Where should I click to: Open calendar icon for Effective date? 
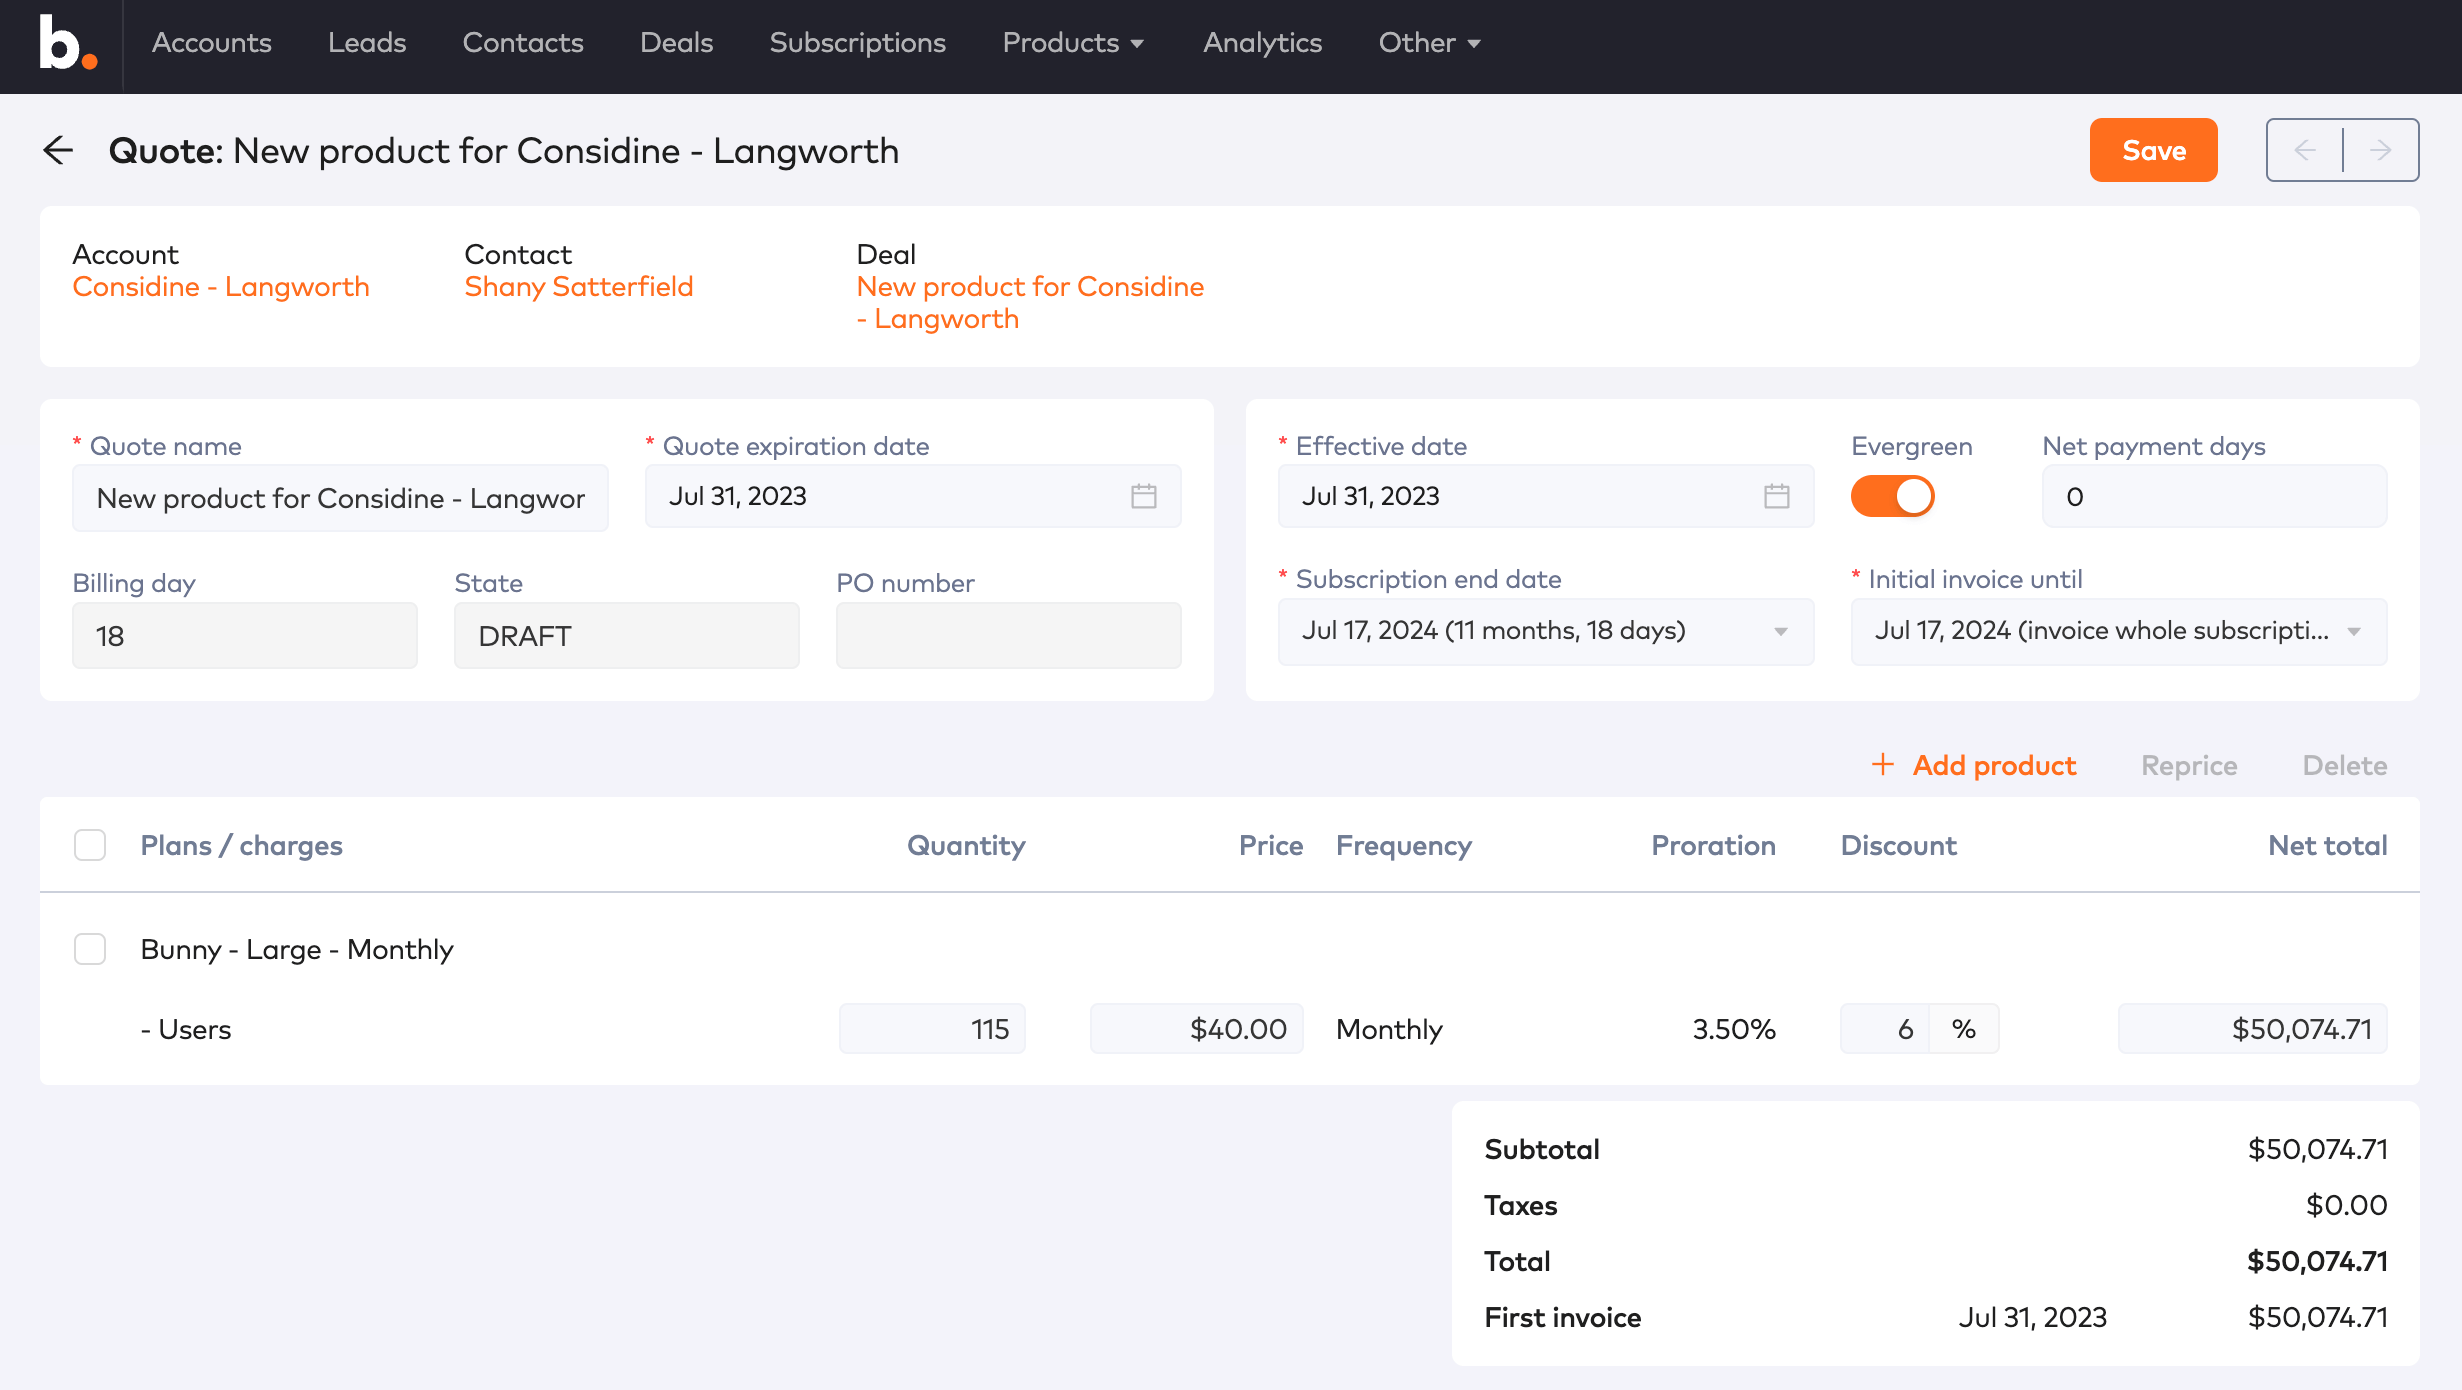pyautogui.click(x=1776, y=496)
